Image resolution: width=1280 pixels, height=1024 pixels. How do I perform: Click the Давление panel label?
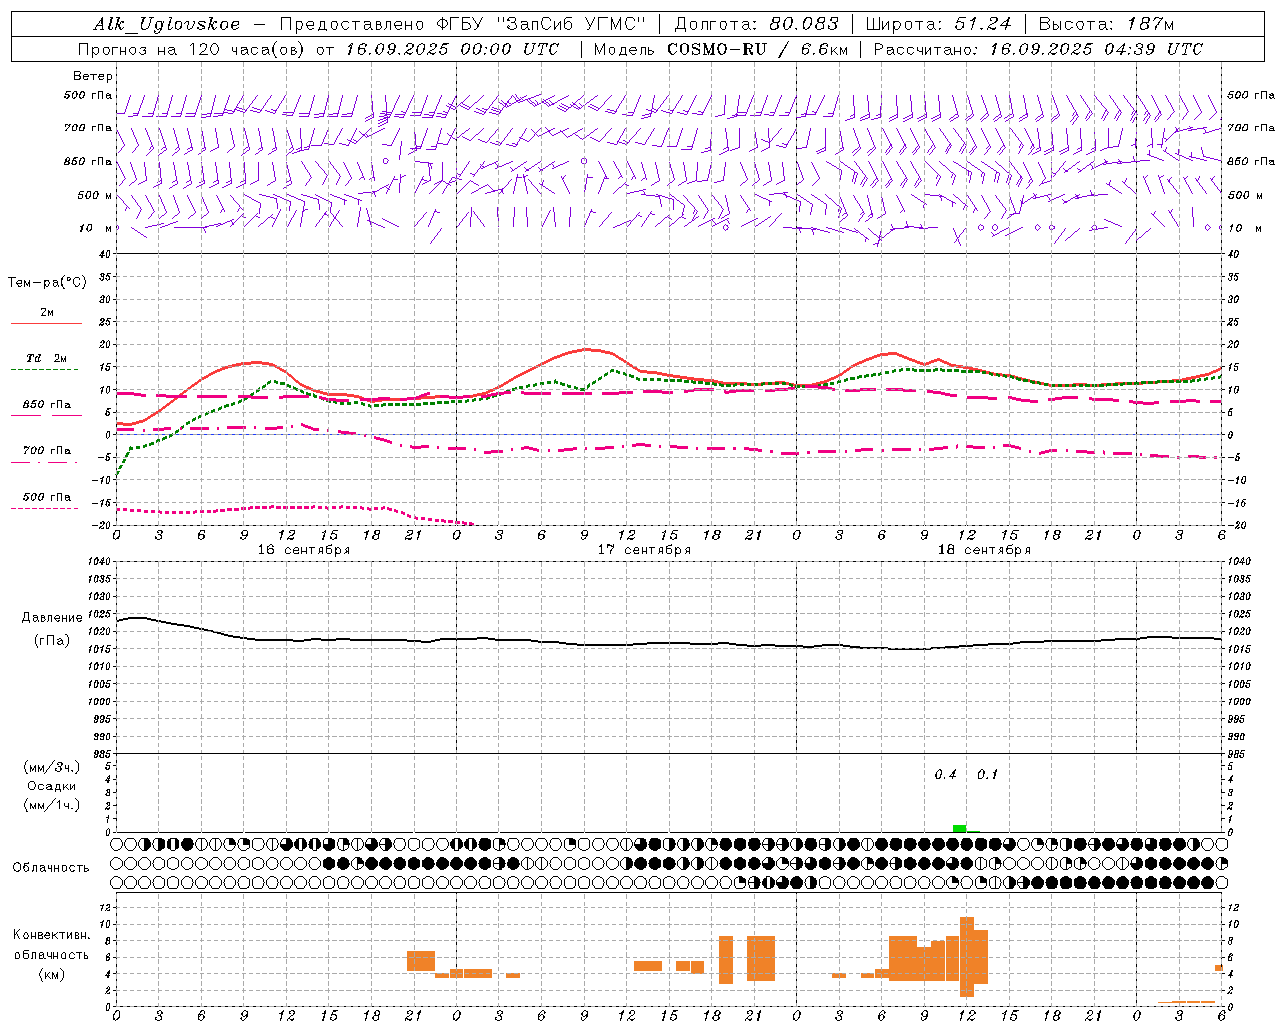tap(52, 618)
